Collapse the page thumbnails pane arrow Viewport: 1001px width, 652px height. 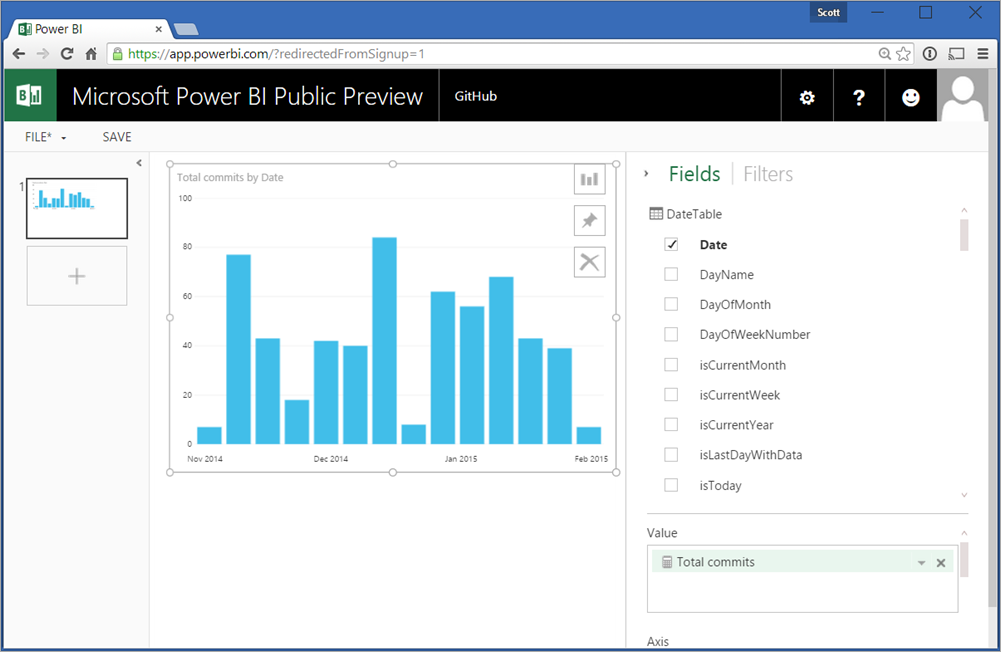139,163
